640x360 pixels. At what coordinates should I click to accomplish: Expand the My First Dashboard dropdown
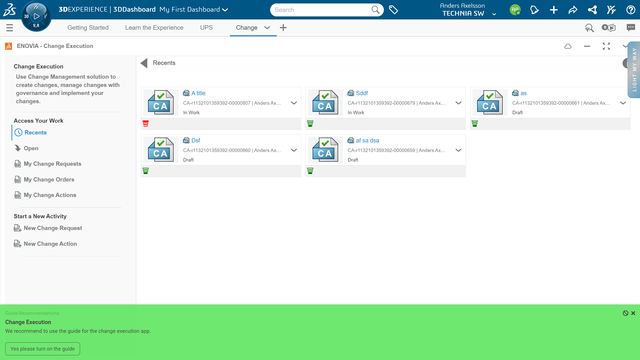coord(225,10)
